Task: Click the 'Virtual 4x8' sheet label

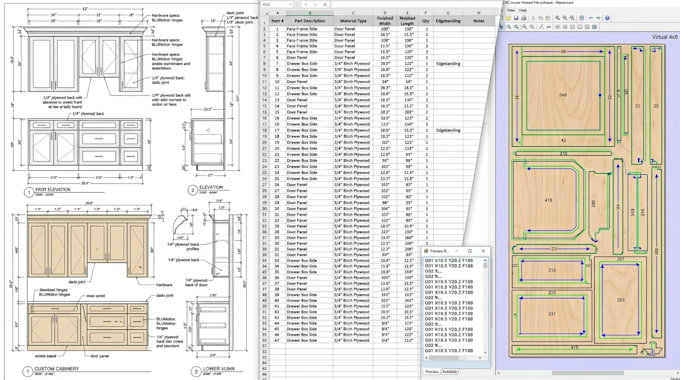Action: point(664,38)
